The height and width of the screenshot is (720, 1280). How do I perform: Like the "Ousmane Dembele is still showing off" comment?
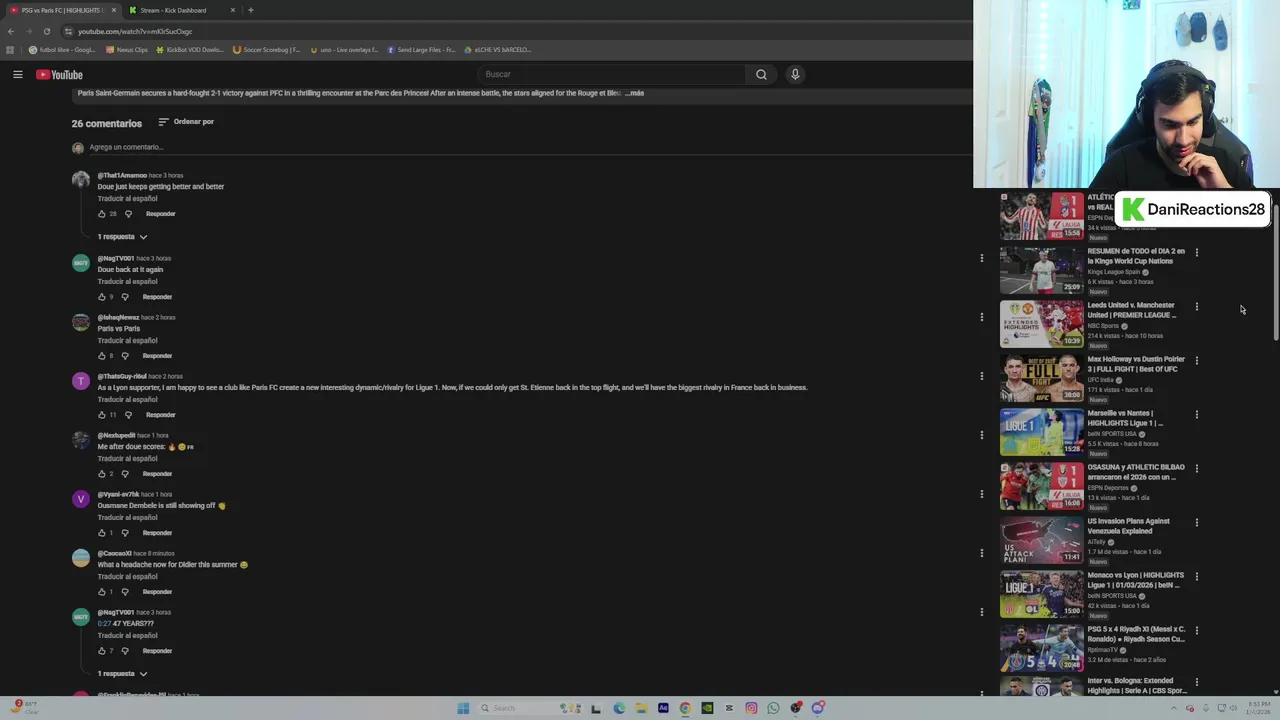101,533
